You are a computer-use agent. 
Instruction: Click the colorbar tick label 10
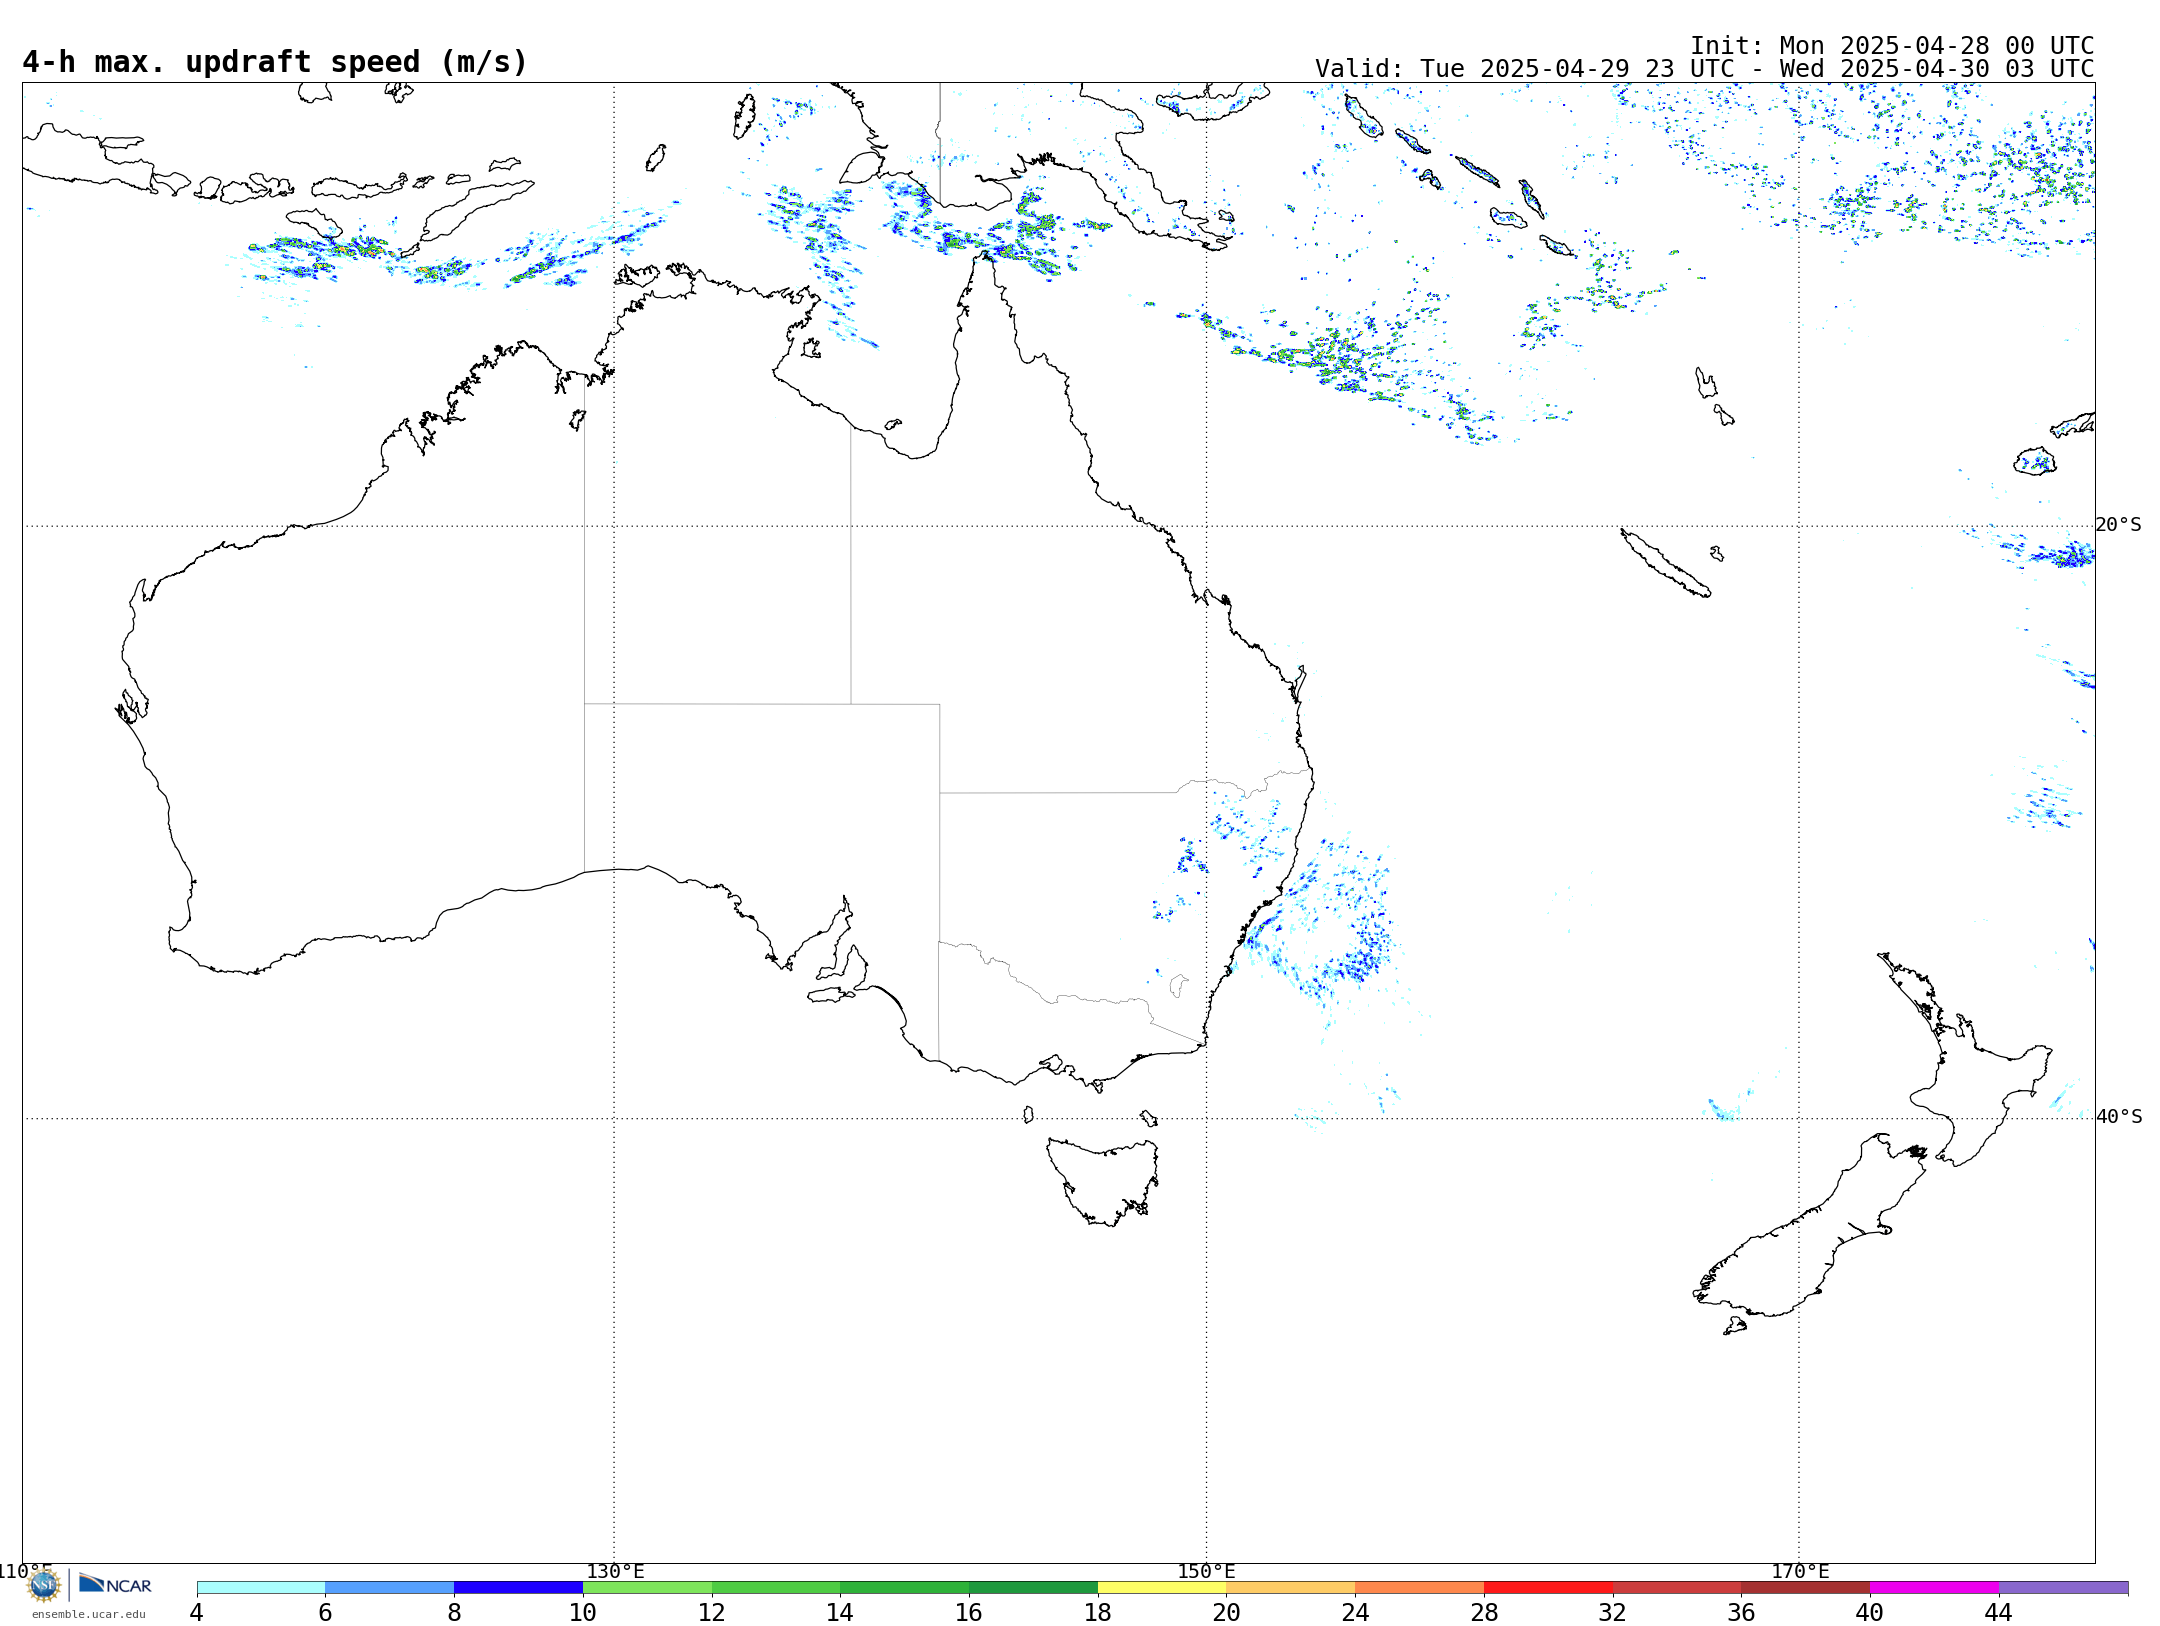583,1612
